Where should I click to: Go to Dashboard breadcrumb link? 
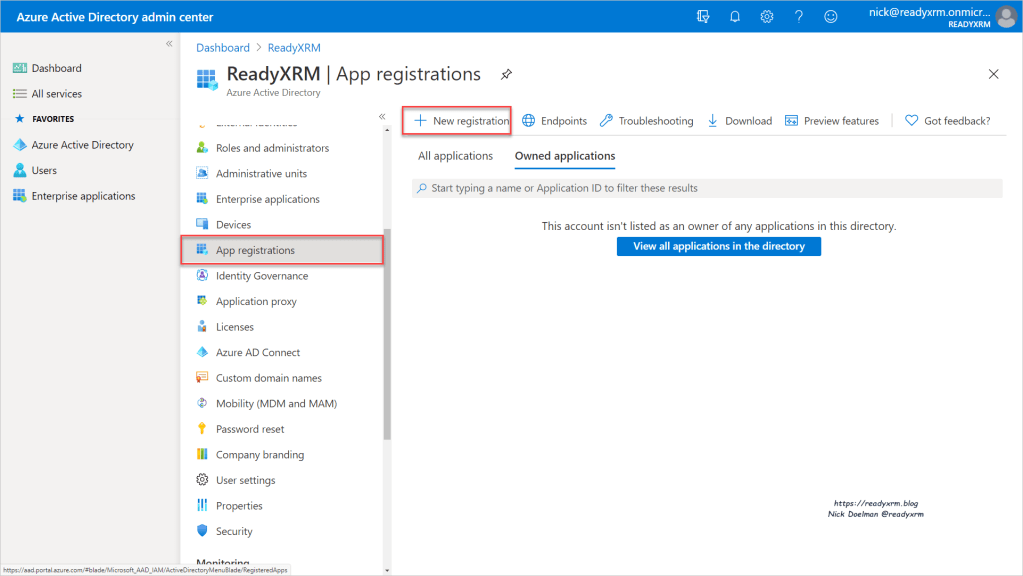223,48
